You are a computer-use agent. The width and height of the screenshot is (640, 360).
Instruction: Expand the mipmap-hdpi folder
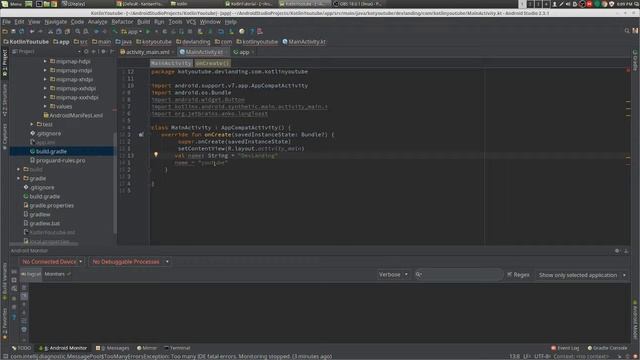45,61
